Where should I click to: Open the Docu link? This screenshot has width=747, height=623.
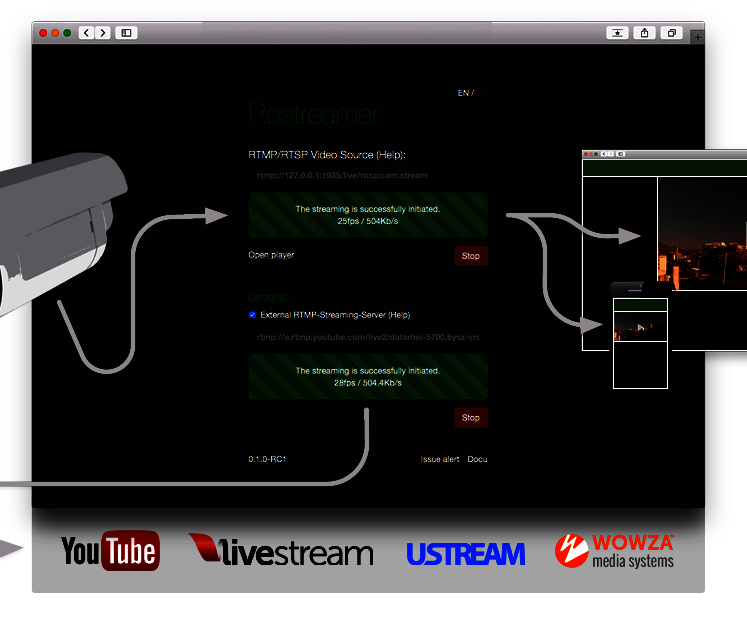[477, 459]
